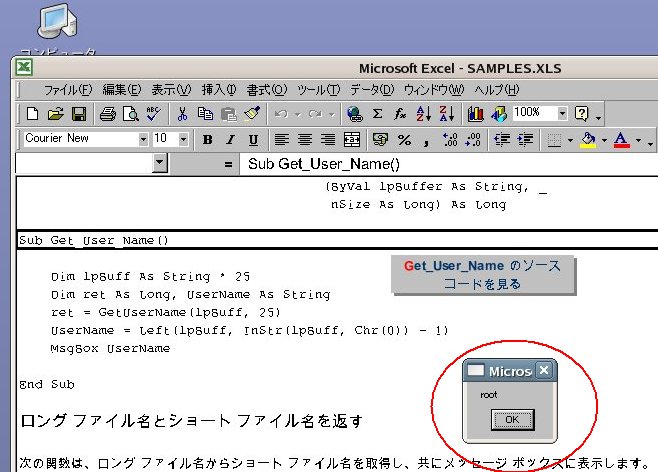The image size is (658, 472).
Task: Open font color palette dropdown arrow
Action: 638,140
